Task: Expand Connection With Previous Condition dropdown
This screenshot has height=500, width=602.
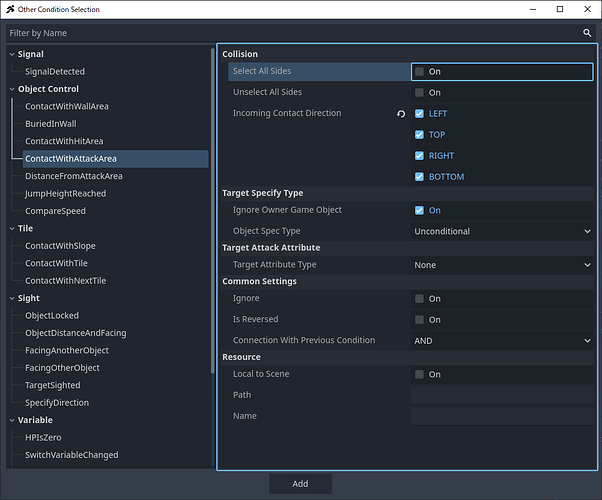Action: click(502, 340)
